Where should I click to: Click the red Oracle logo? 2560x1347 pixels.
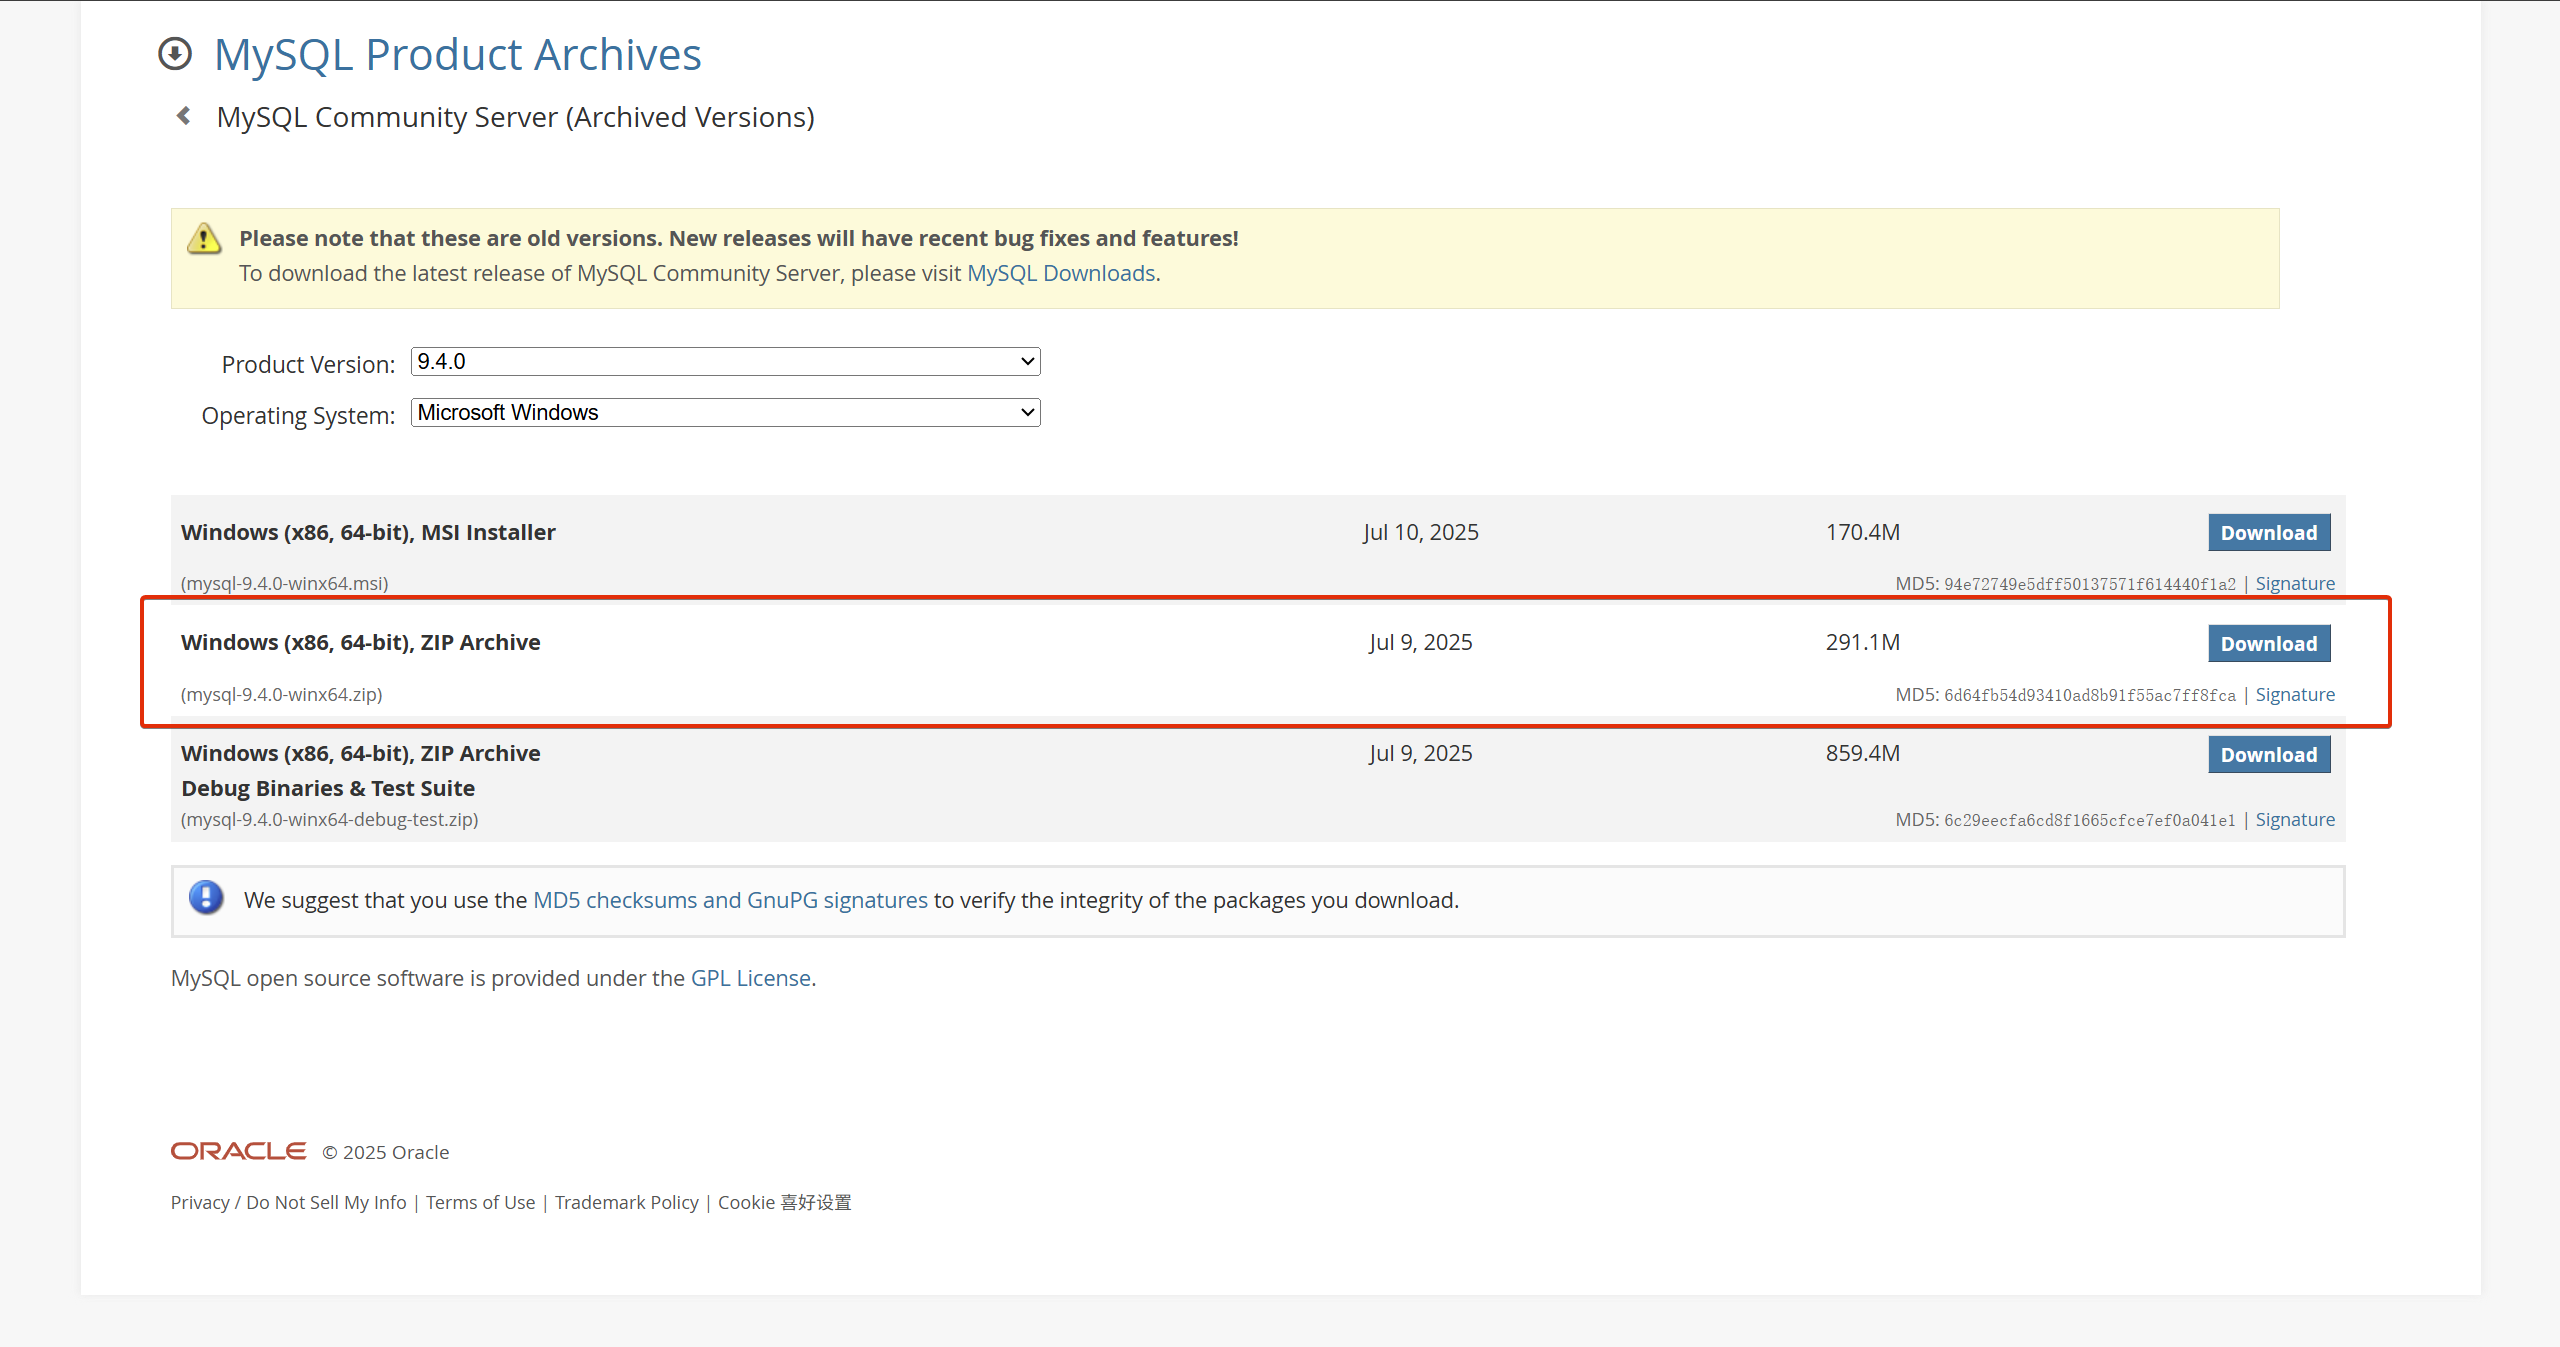point(238,1151)
